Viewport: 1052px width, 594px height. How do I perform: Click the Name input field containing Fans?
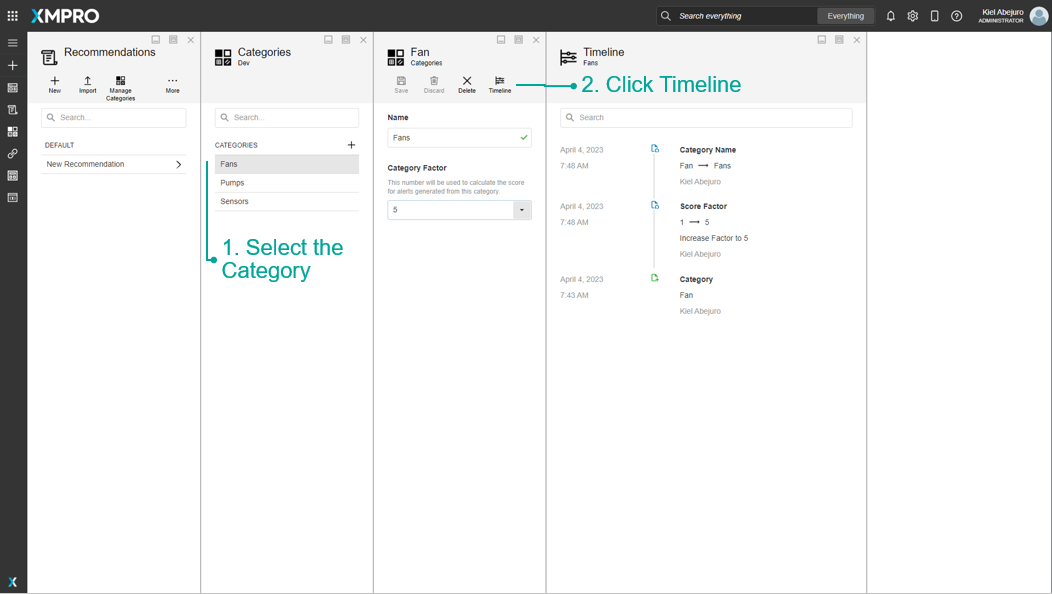[459, 138]
